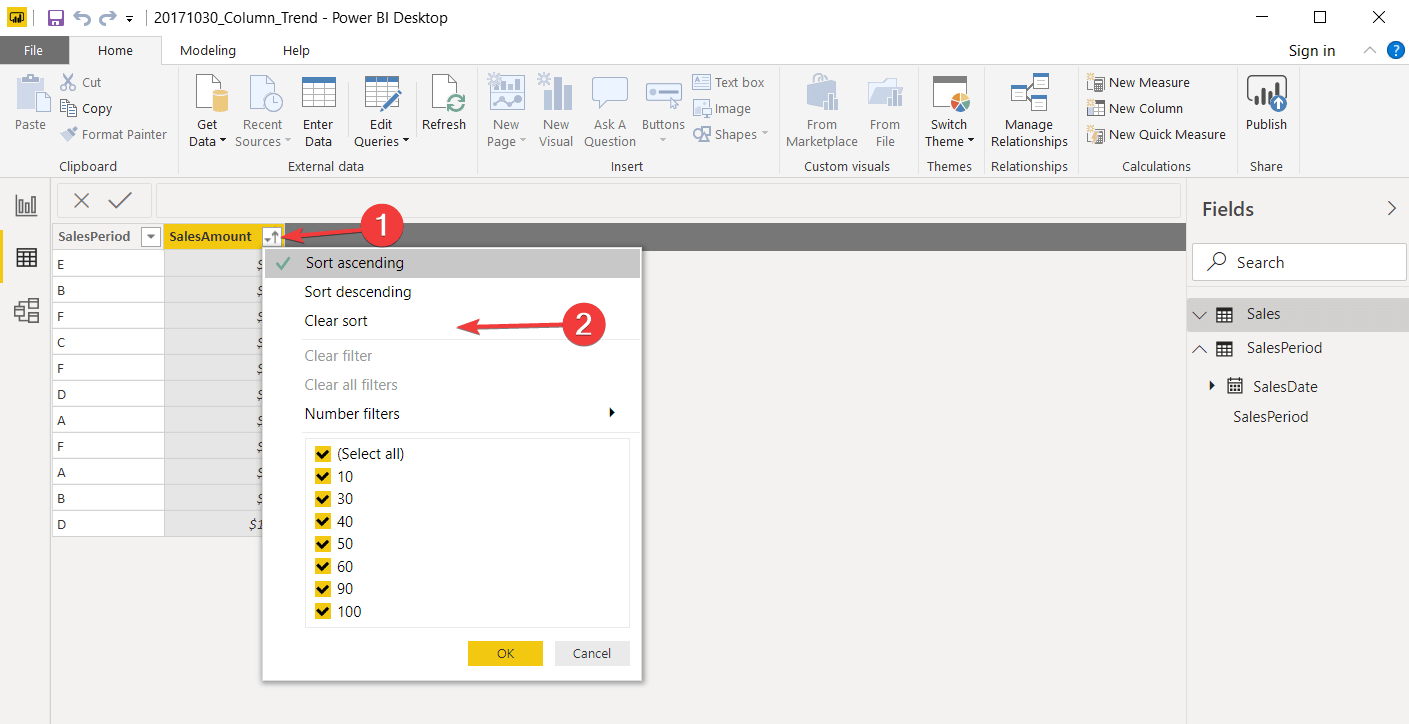Select Sort descending menu option
The height and width of the screenshot is (724, 1409).
358,292
